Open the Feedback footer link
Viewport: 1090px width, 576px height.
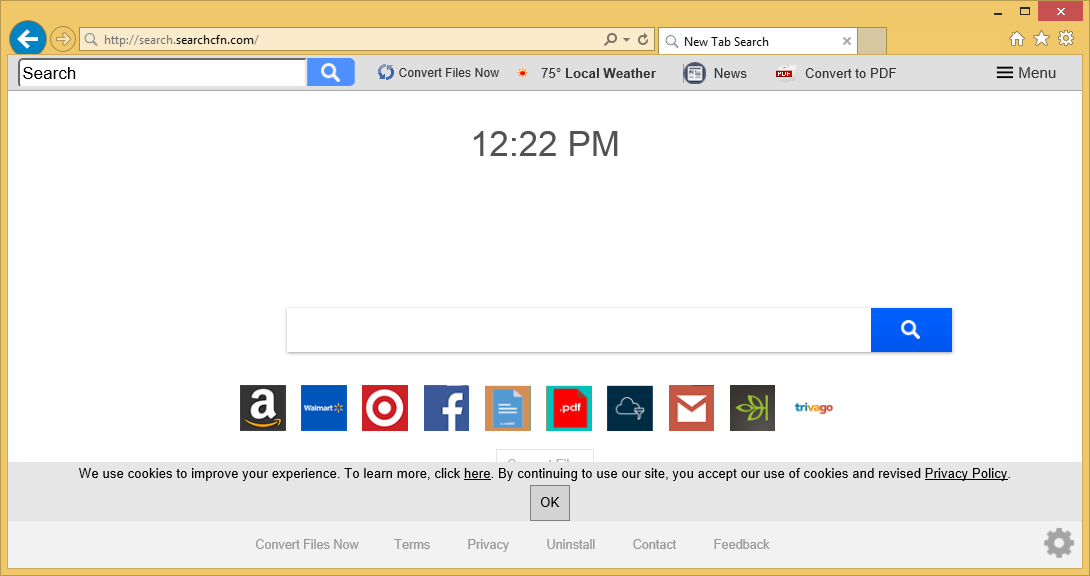(741, 544)
